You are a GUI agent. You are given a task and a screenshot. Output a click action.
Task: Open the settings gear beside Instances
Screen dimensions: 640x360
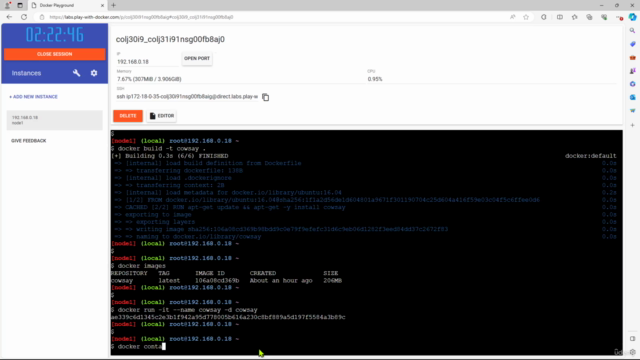94,73
